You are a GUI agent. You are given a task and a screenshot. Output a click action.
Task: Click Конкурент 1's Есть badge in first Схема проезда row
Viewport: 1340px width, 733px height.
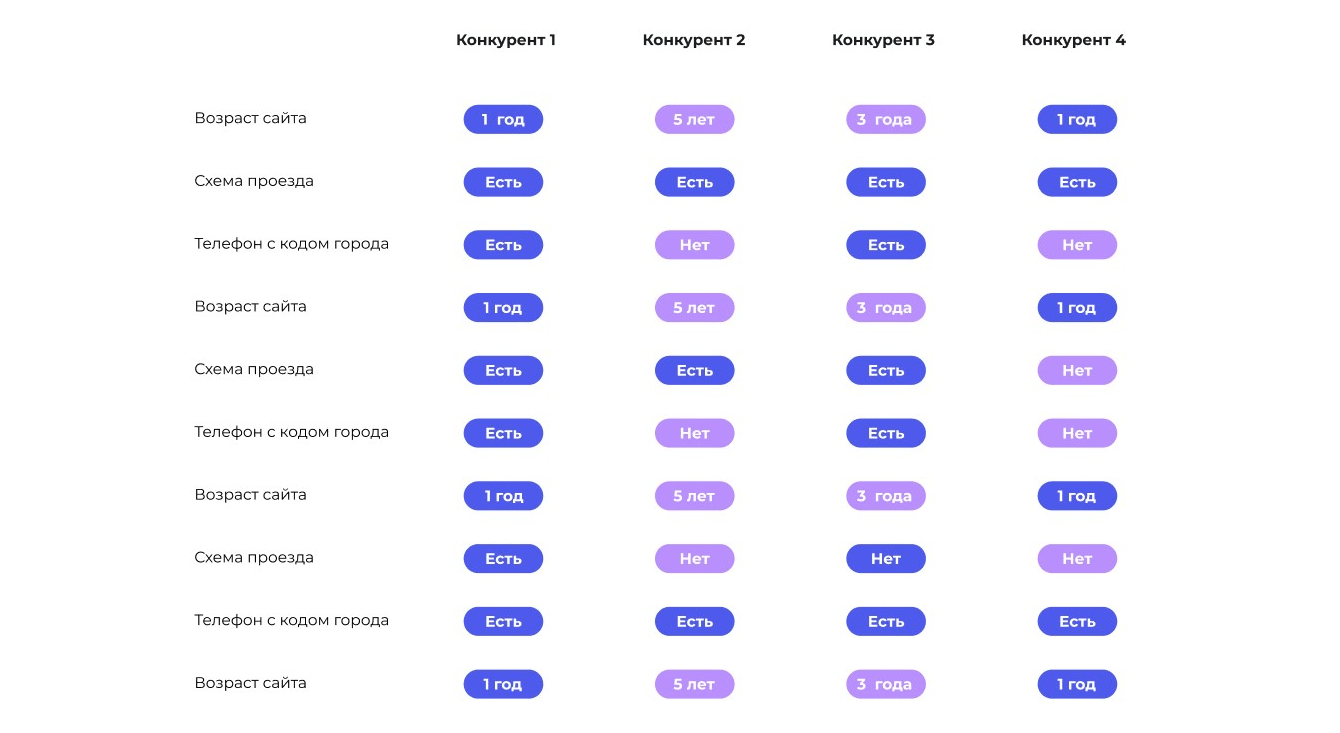pos(503,182)
